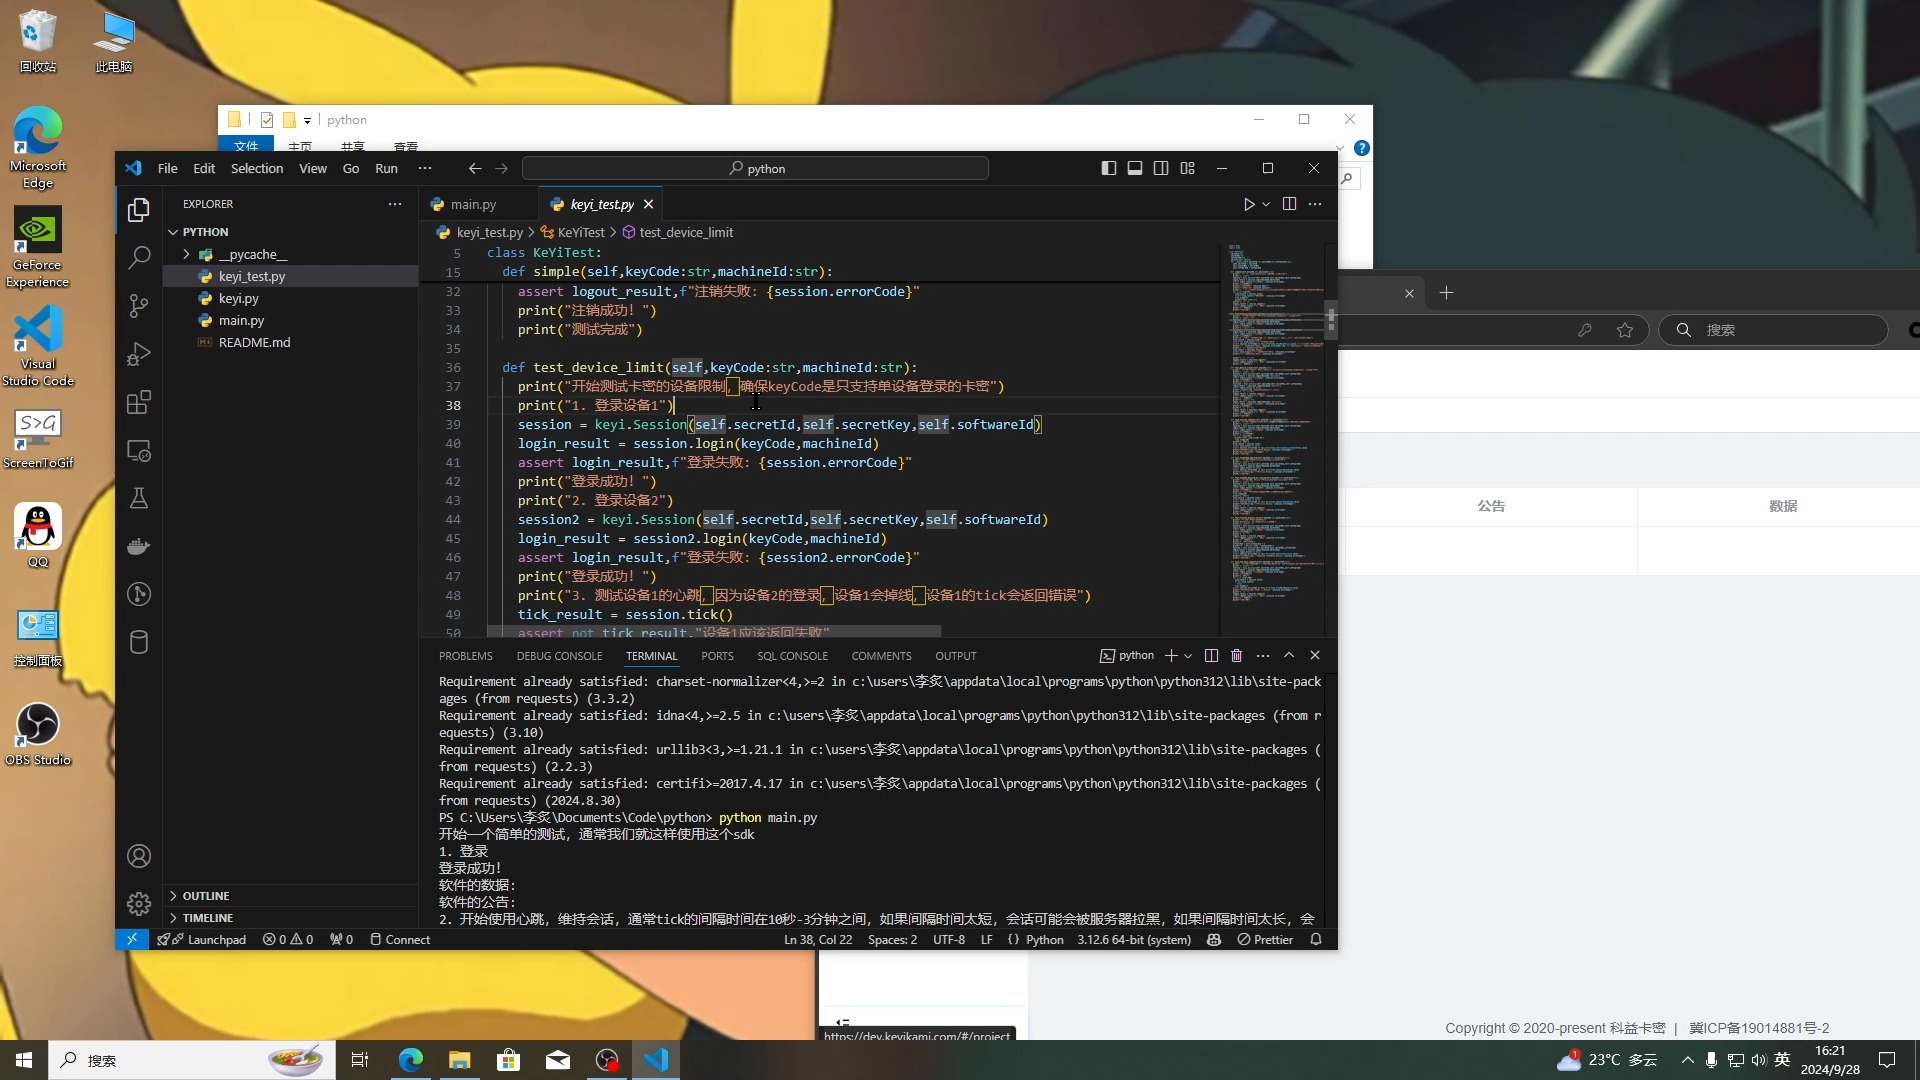The width and height of the screenshot is (1920, 1080).
Task: Open the run options dropdown next to play button
Action: [1265, 203]
